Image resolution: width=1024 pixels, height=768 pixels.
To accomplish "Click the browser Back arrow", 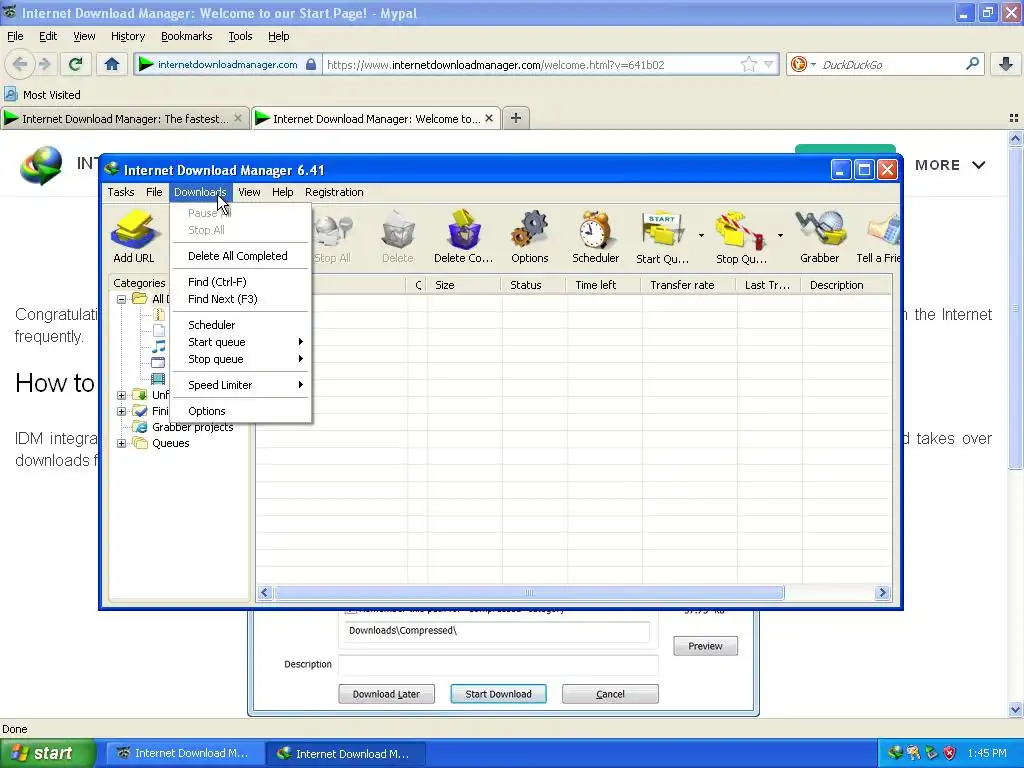I will (x=20, y=64).
